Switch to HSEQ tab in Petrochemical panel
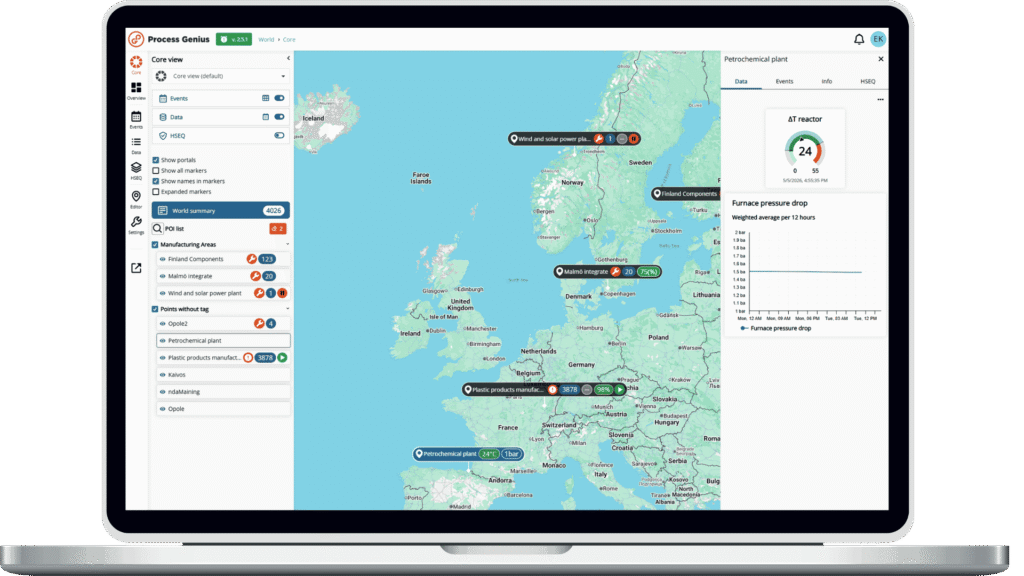This screenshot has width=1024, height=576. pyautogui.click(x=867, y=82)
